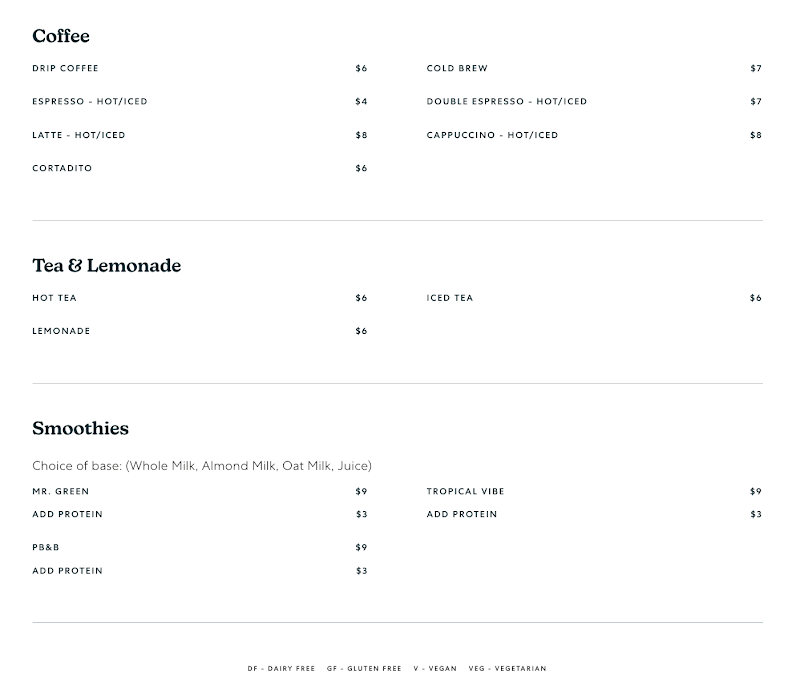Select the PB&B smoothie
Viewport: 800px width, 692px height.
coord(46,548)
